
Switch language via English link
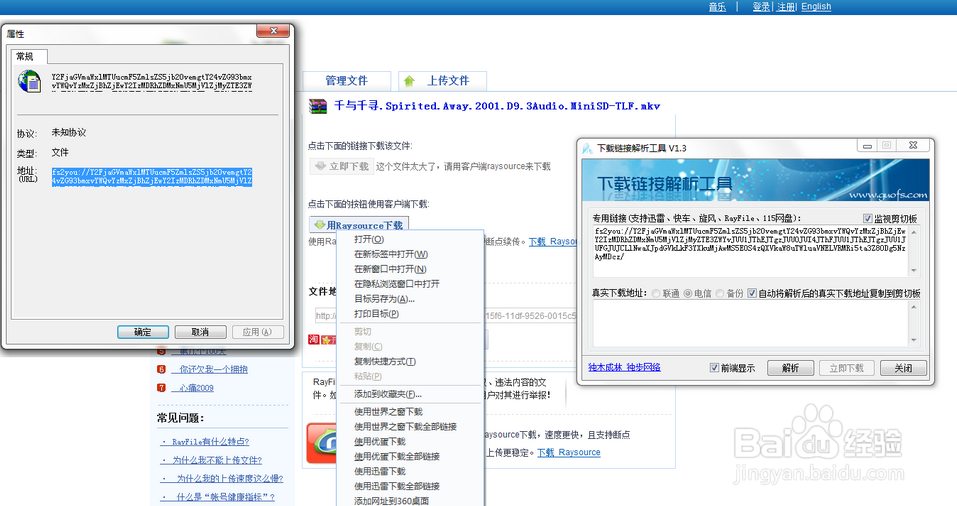coord(816,7)
